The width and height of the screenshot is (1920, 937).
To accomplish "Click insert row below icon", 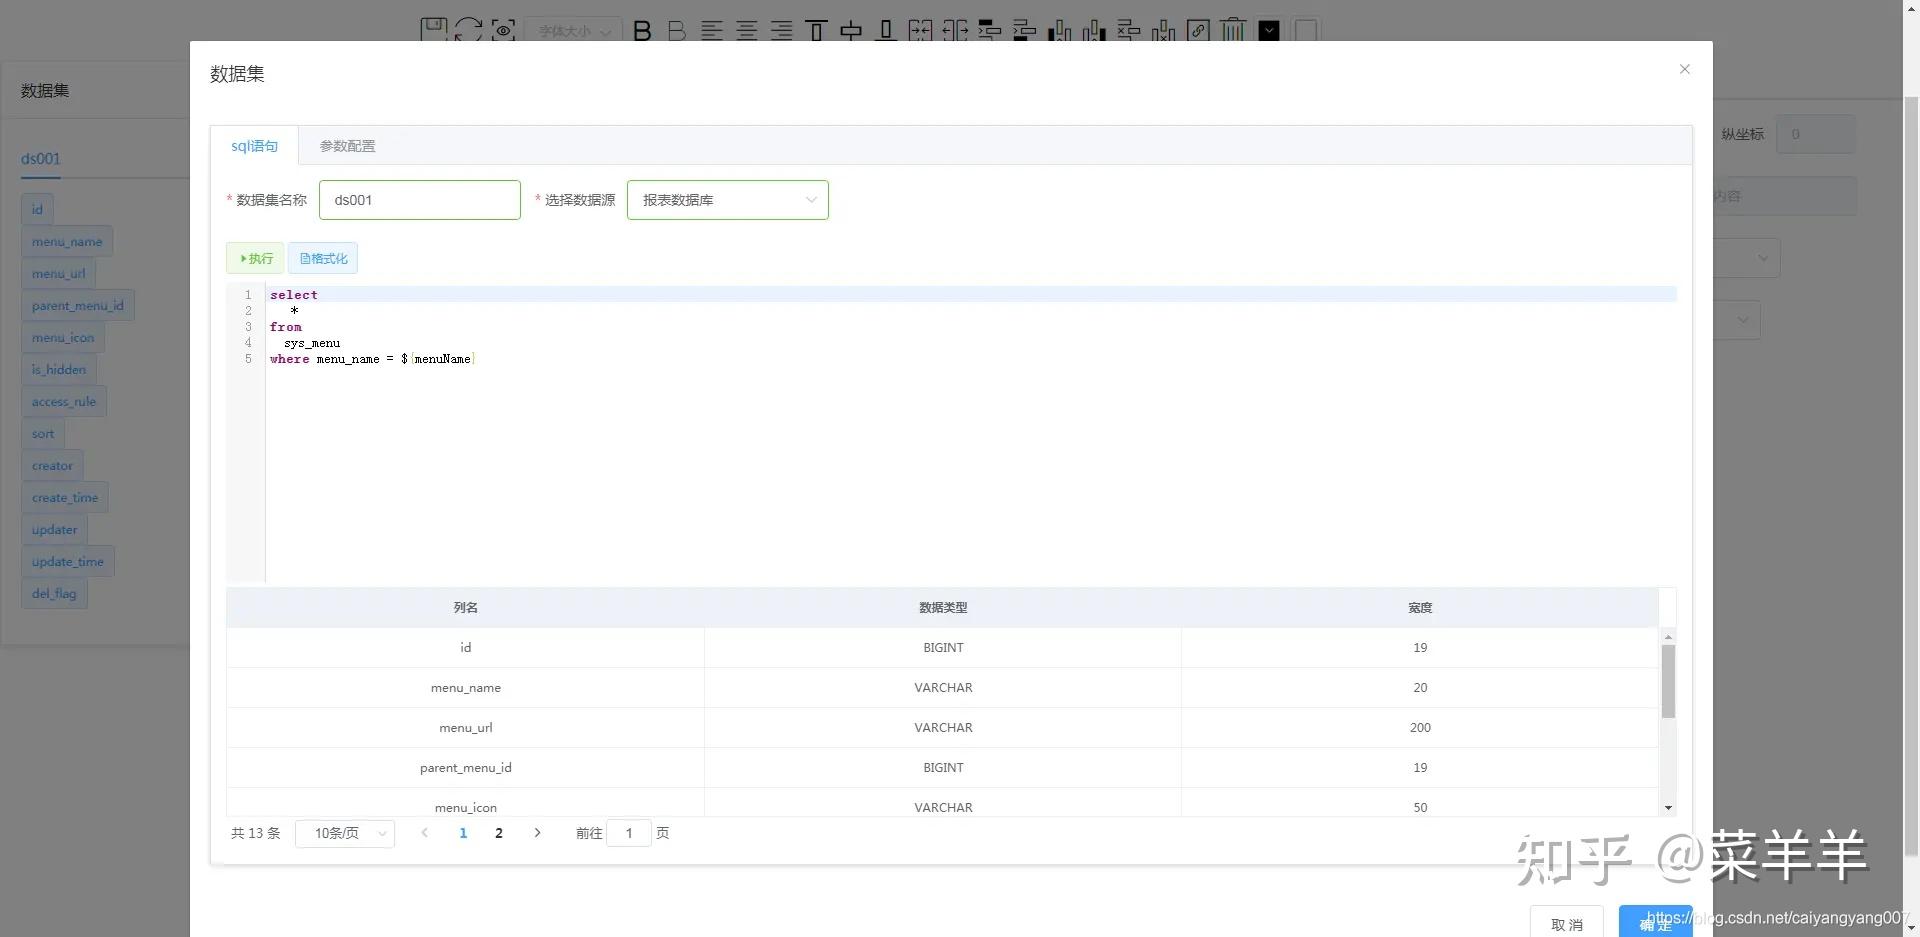I will pyautogui.click(x=1025, y=30).
